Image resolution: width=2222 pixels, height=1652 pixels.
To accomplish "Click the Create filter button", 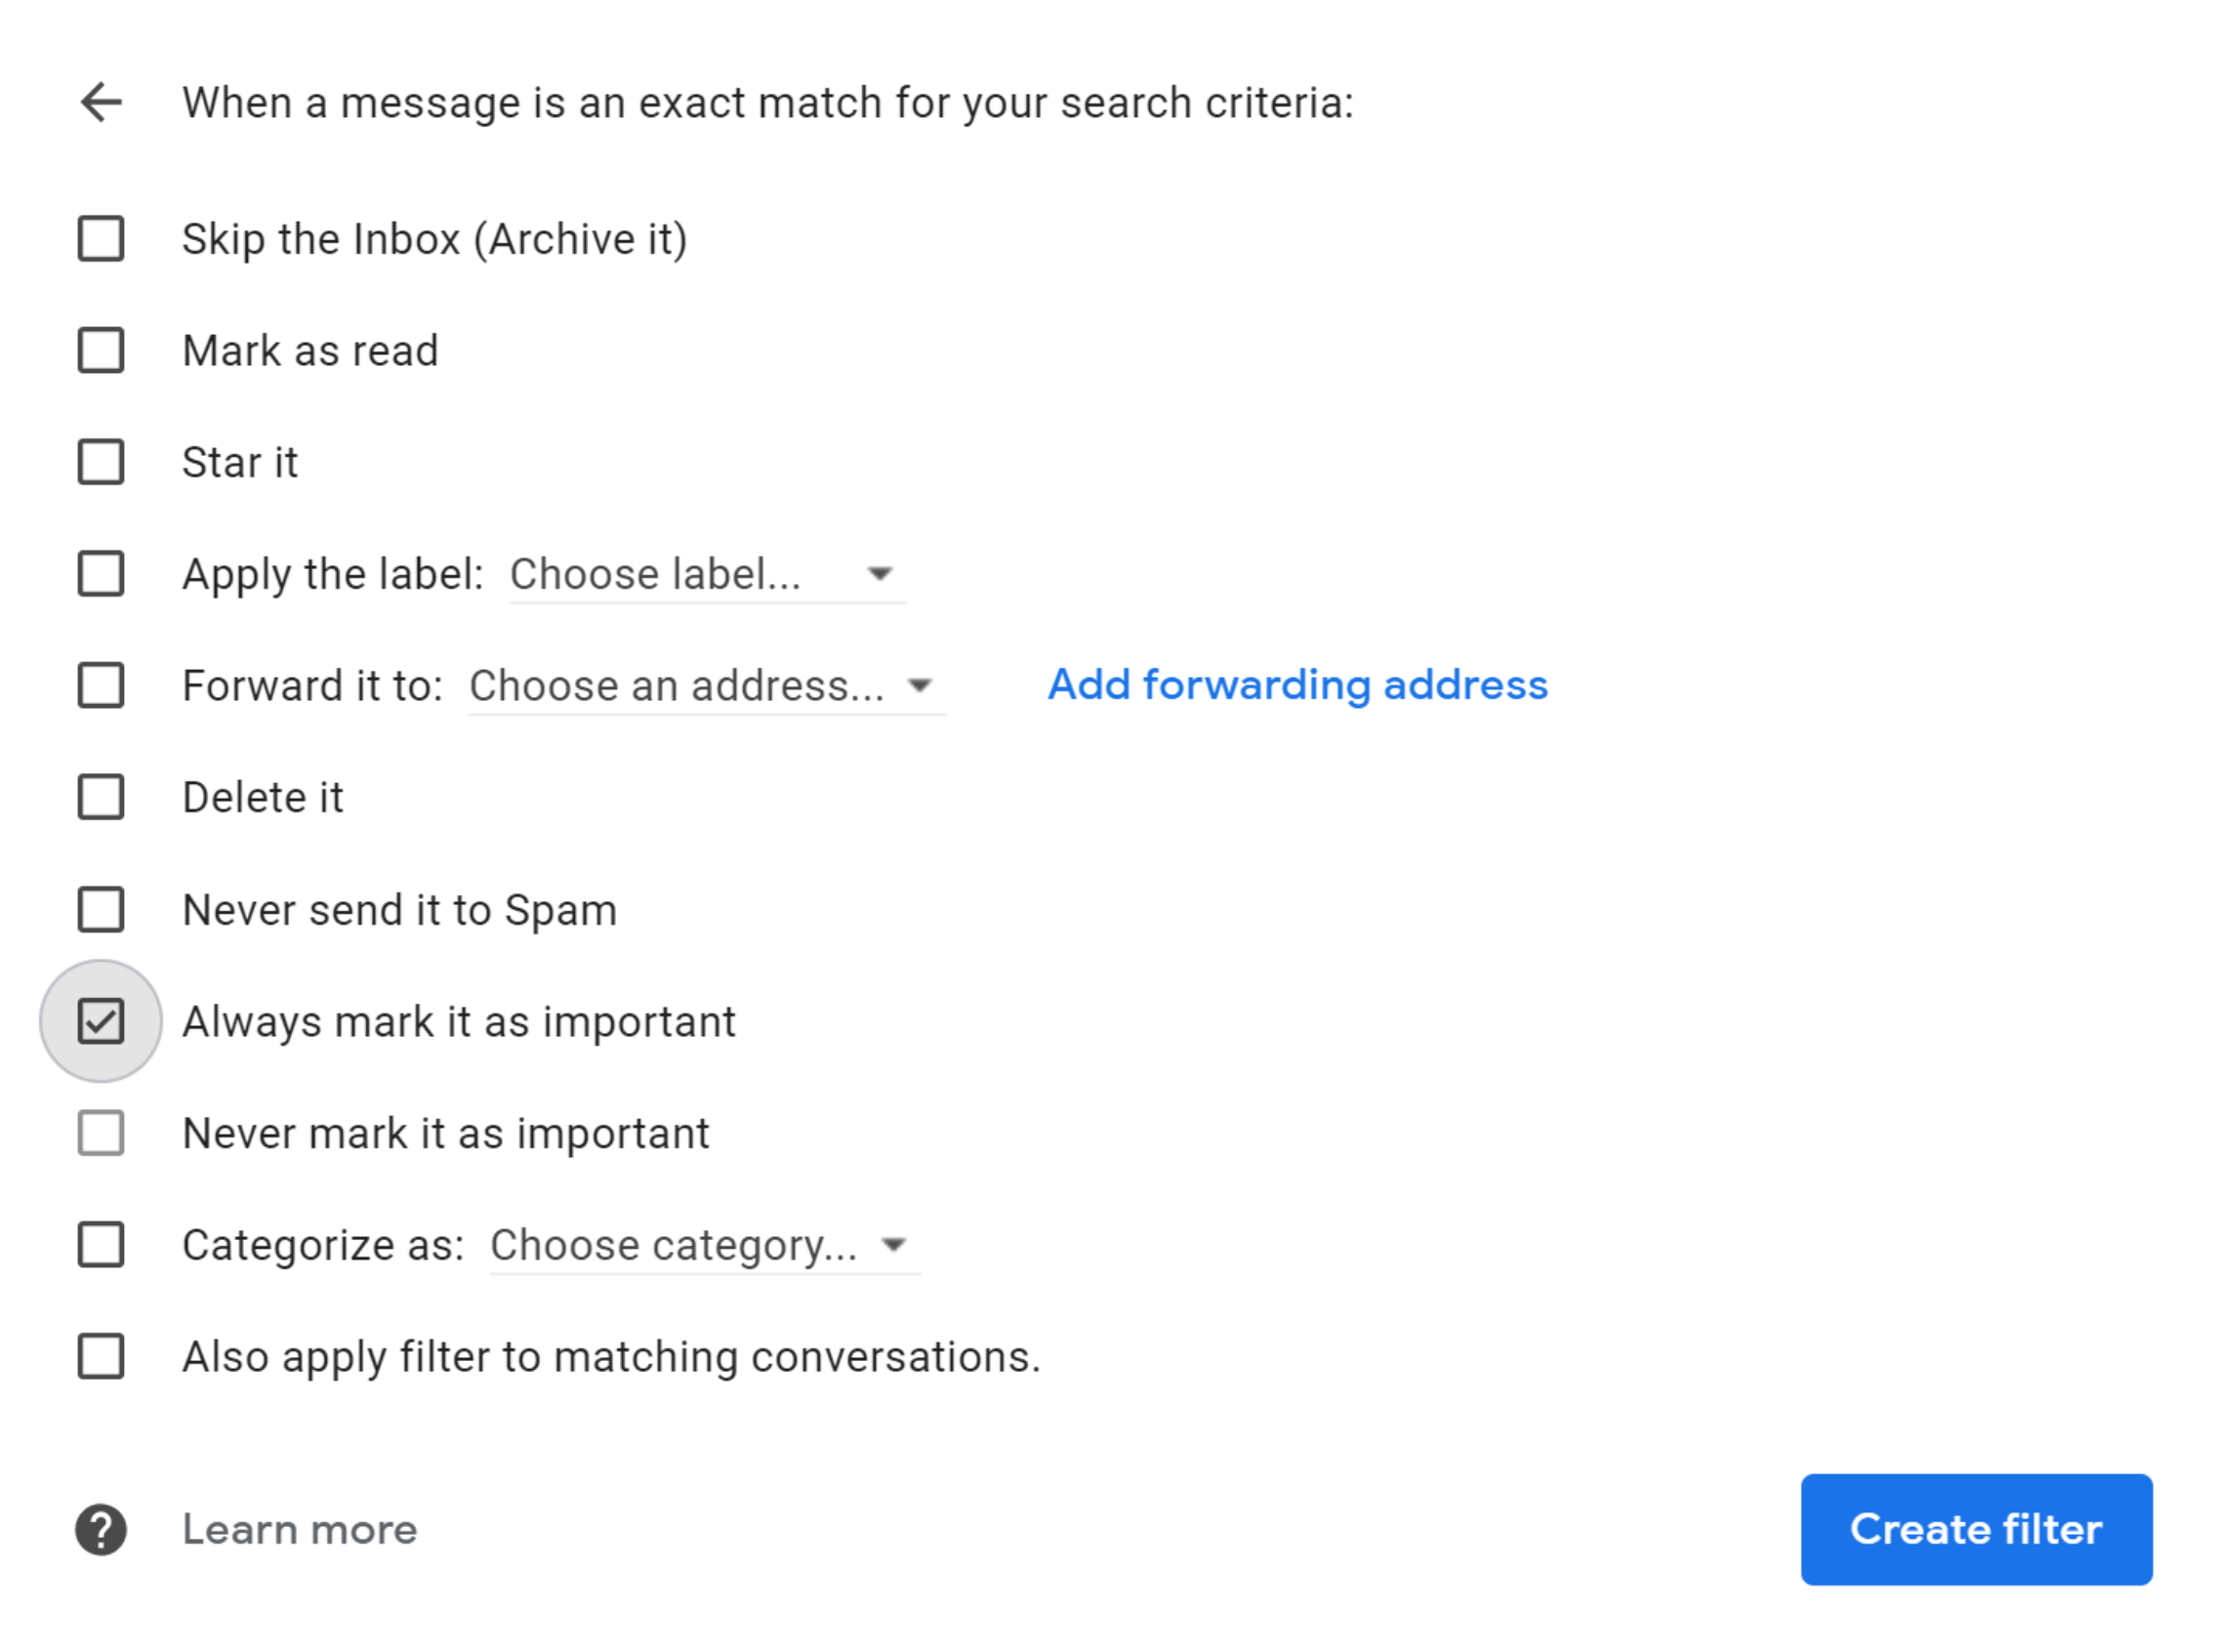I will coord(1977,1530).
